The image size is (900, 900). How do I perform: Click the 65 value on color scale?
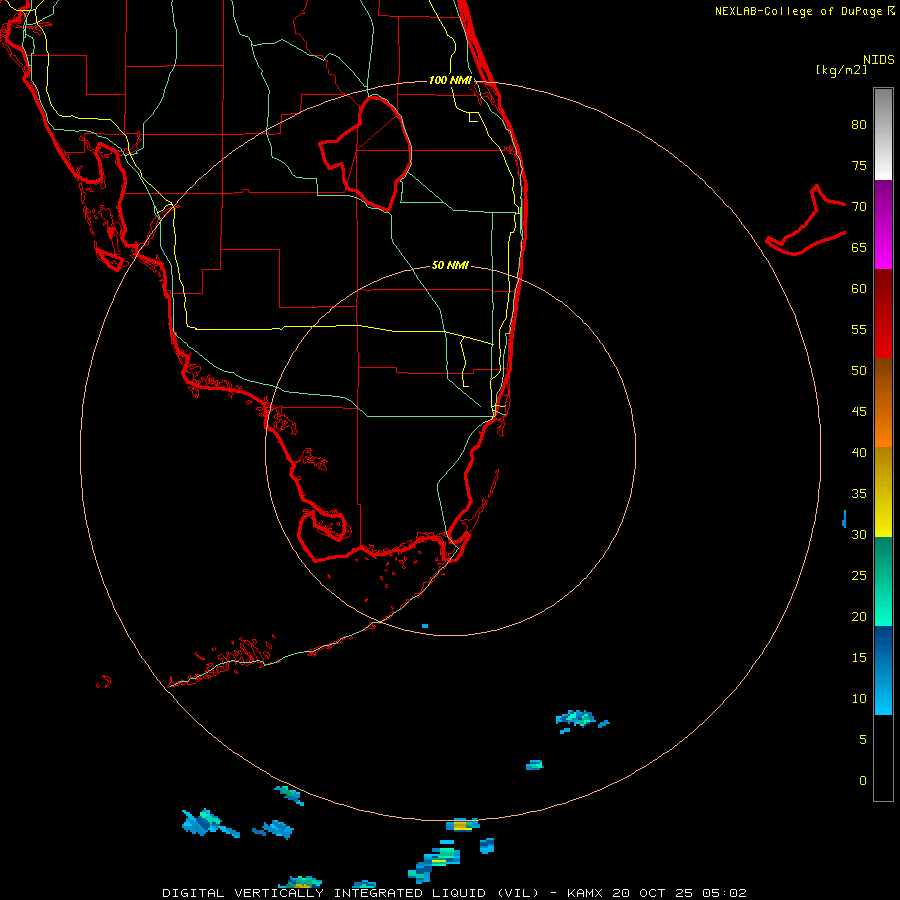click(859, 247)
